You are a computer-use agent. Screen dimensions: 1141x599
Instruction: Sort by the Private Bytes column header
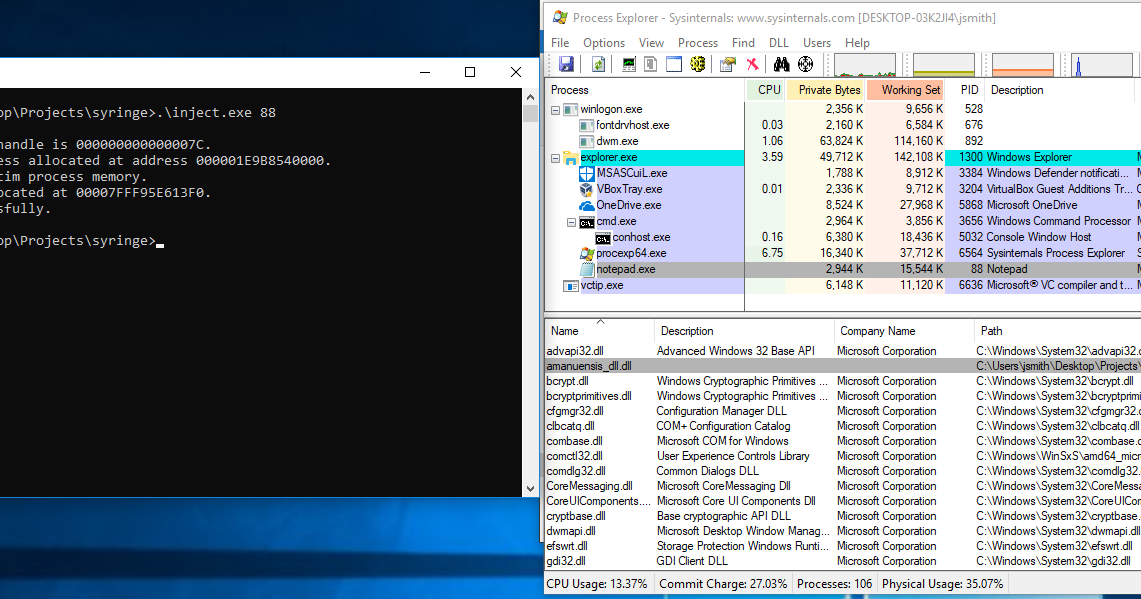coord(827,90)
